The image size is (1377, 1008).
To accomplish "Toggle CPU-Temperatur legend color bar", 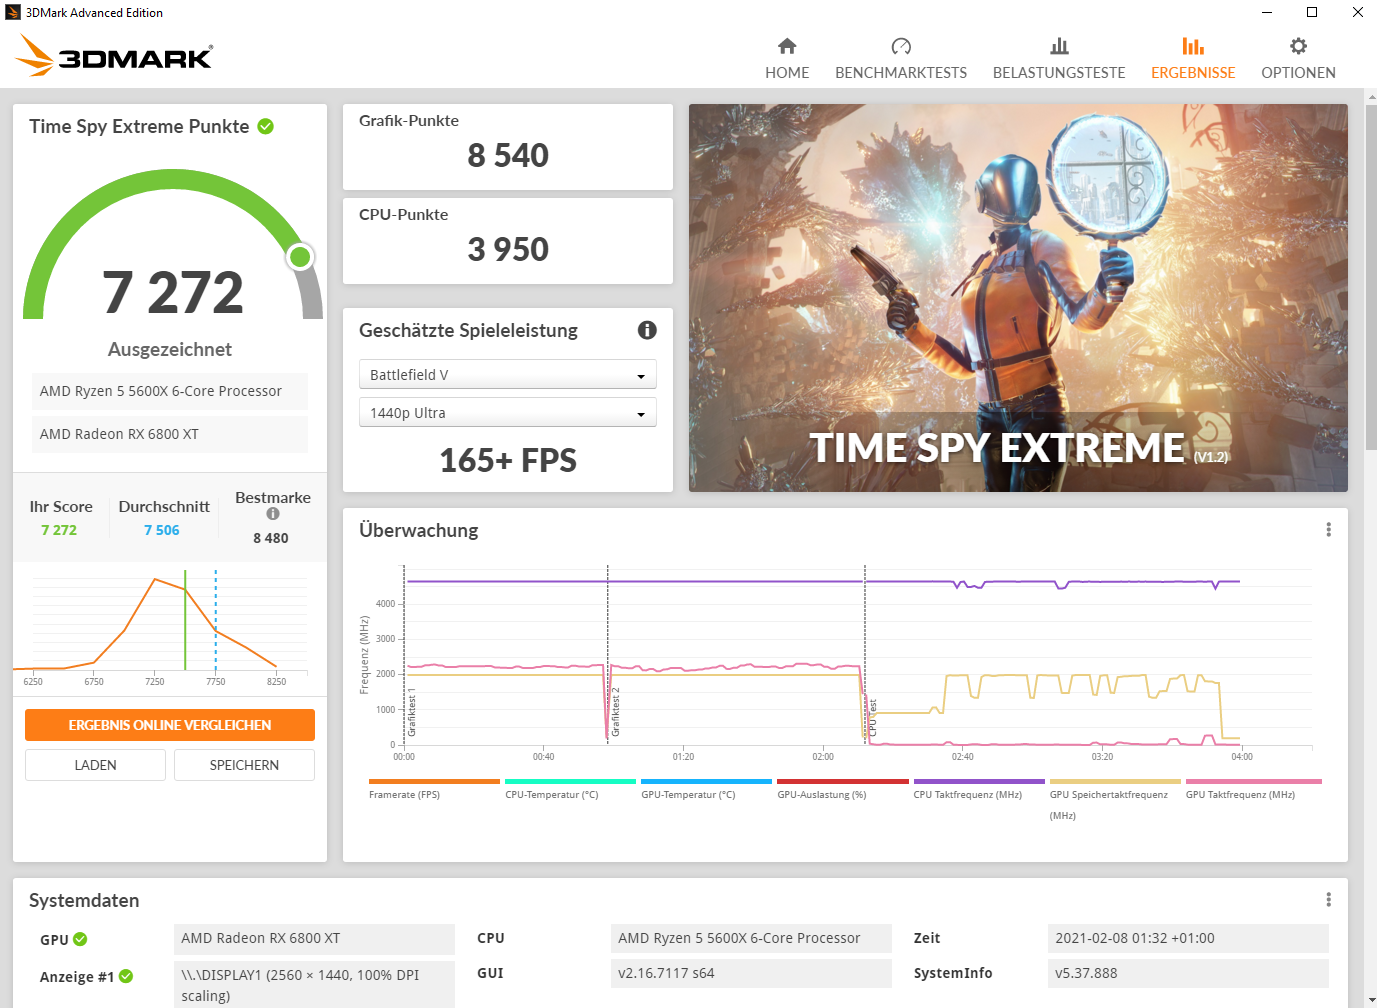I will point(570,781).
